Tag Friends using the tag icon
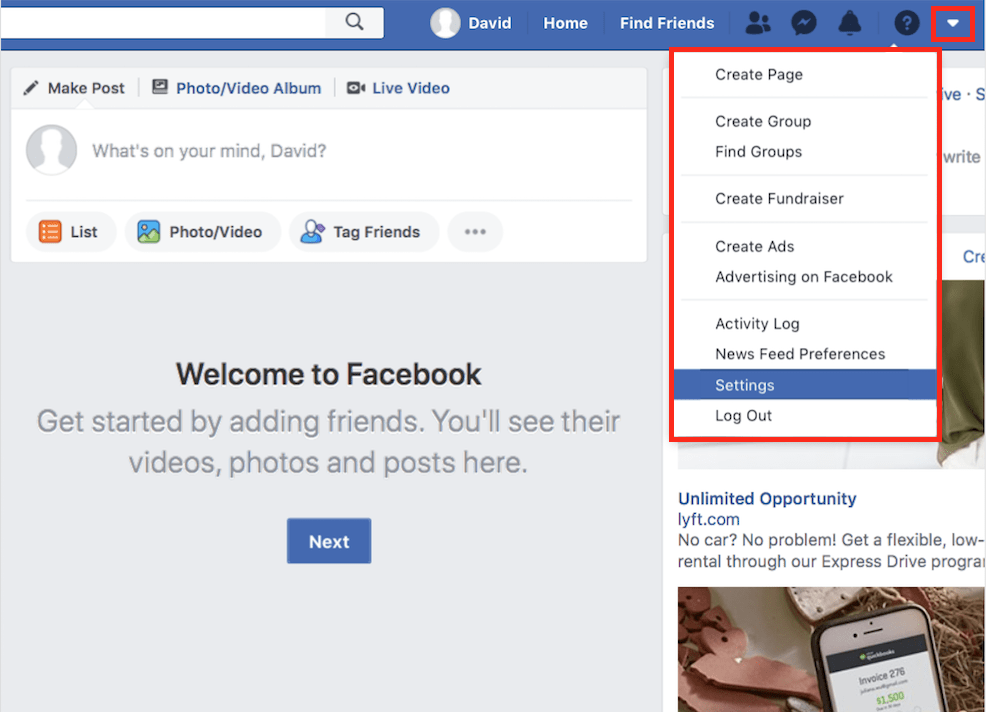Screen dimensions: 986x712 (x=313, y=231)
